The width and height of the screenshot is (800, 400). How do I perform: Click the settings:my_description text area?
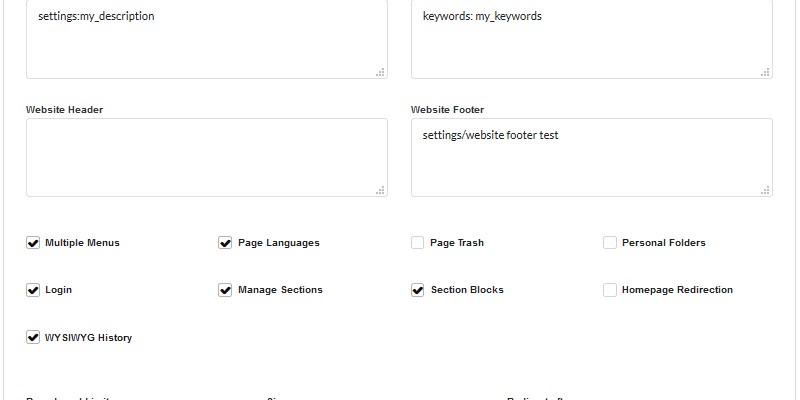point(207,38)
